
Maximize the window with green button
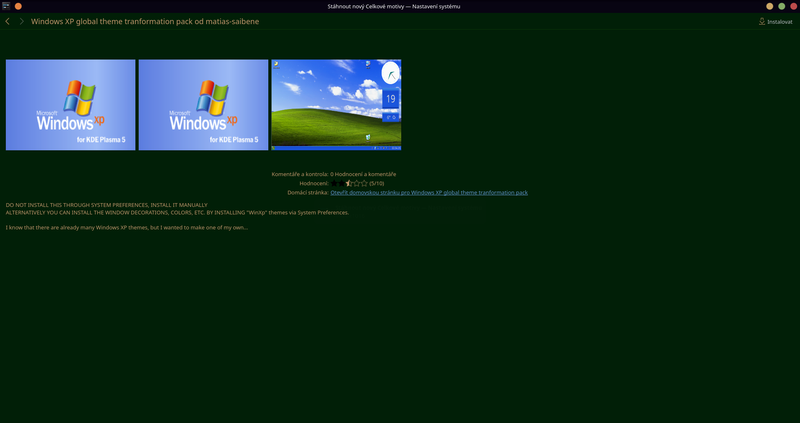(x=781, y=6)
